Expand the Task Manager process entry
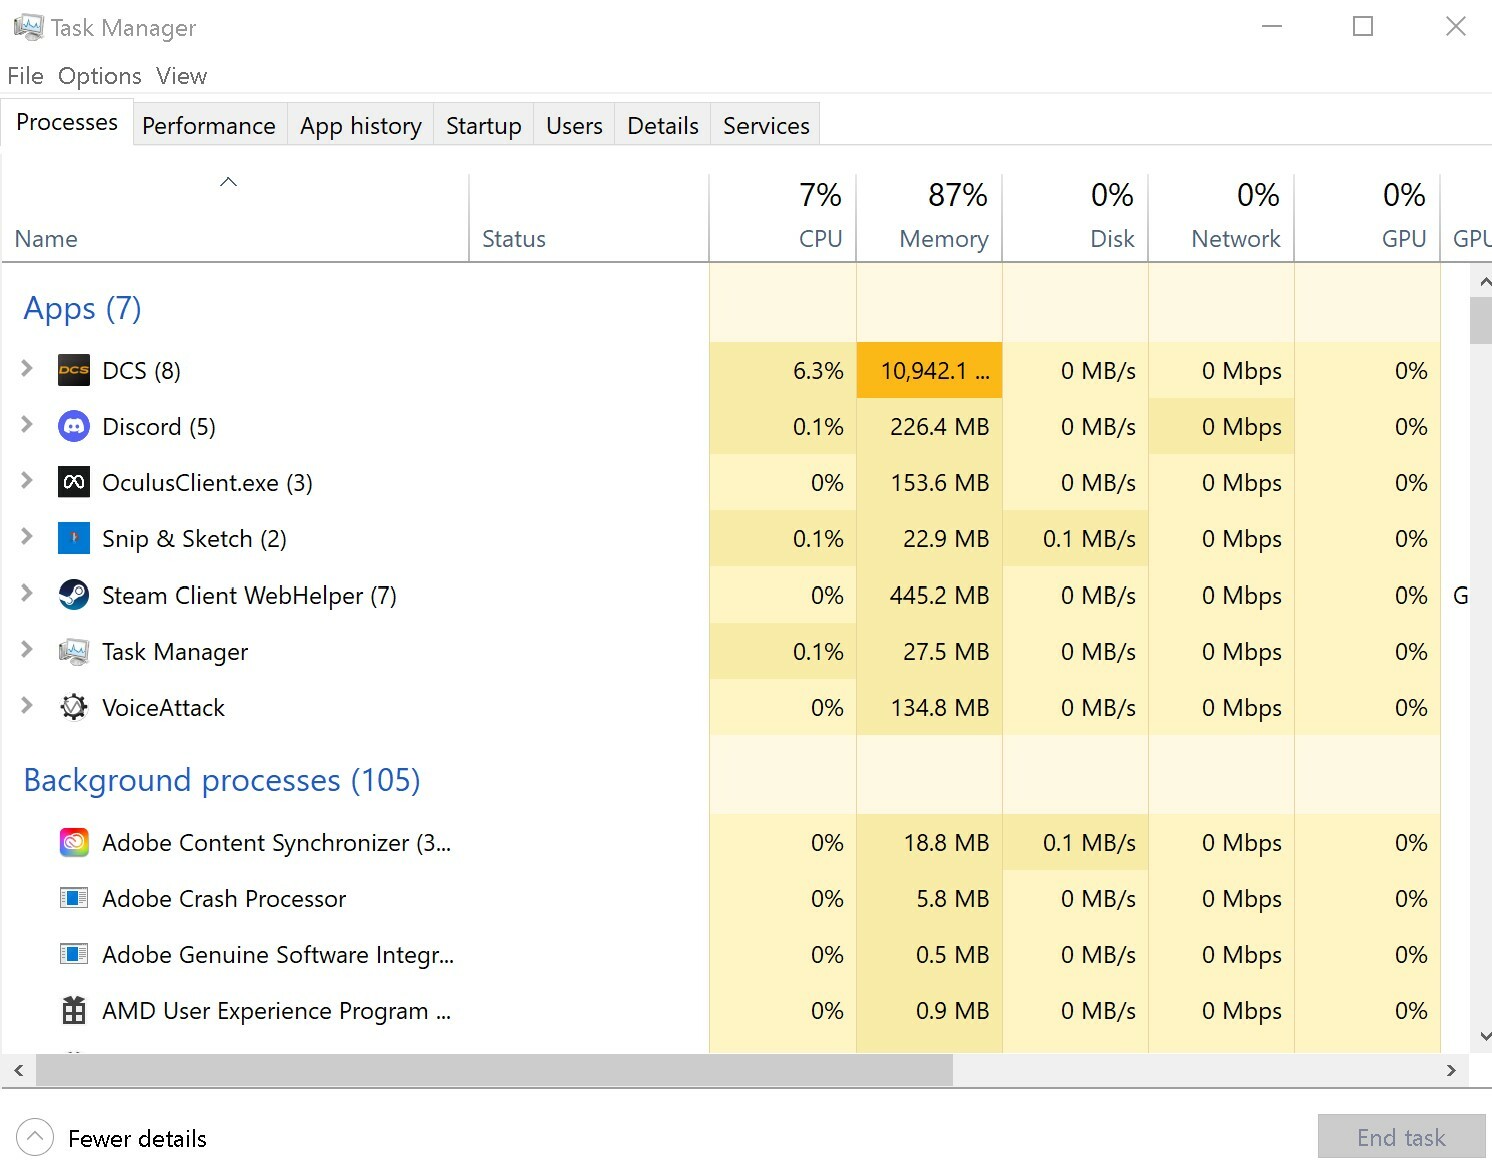1492x1176 pixels. click(x=27, y=650)
